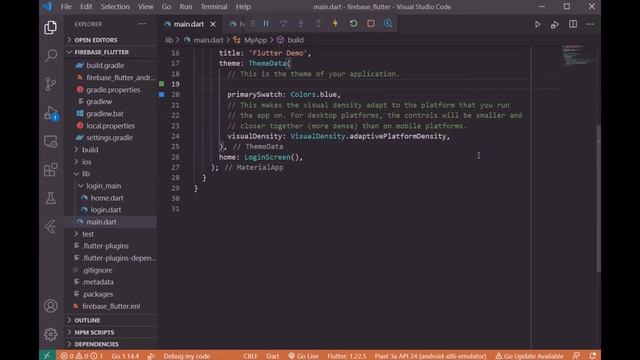
Task: Trigger Flutter Hot Reload lightning icon
Action: (x=336, y=24)
